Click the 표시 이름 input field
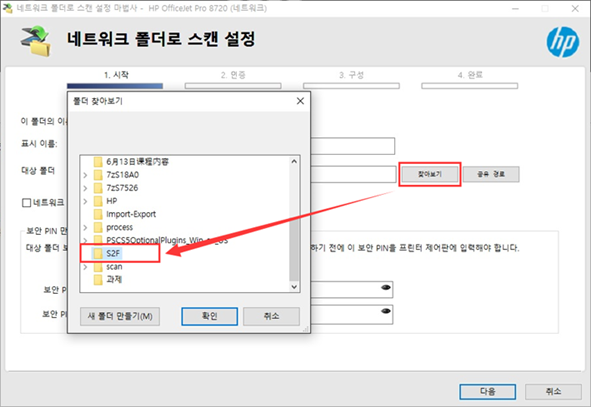Image resolution: width=591 pixels, height=407 pixels. point(352,146)
